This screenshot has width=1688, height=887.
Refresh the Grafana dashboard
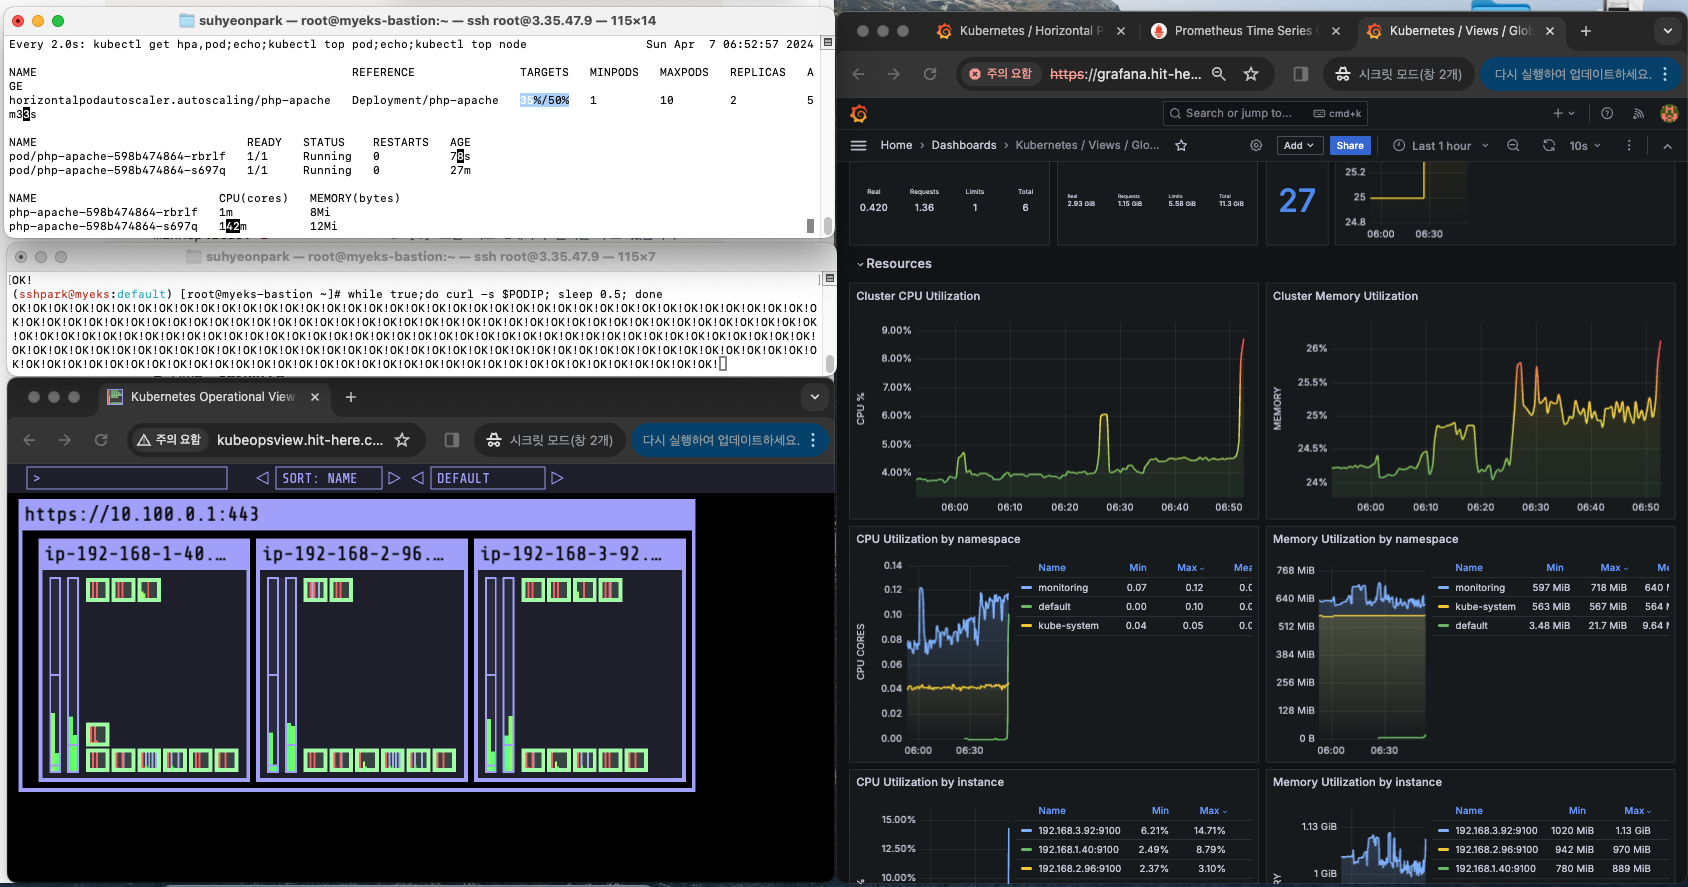click(1548, 145)
